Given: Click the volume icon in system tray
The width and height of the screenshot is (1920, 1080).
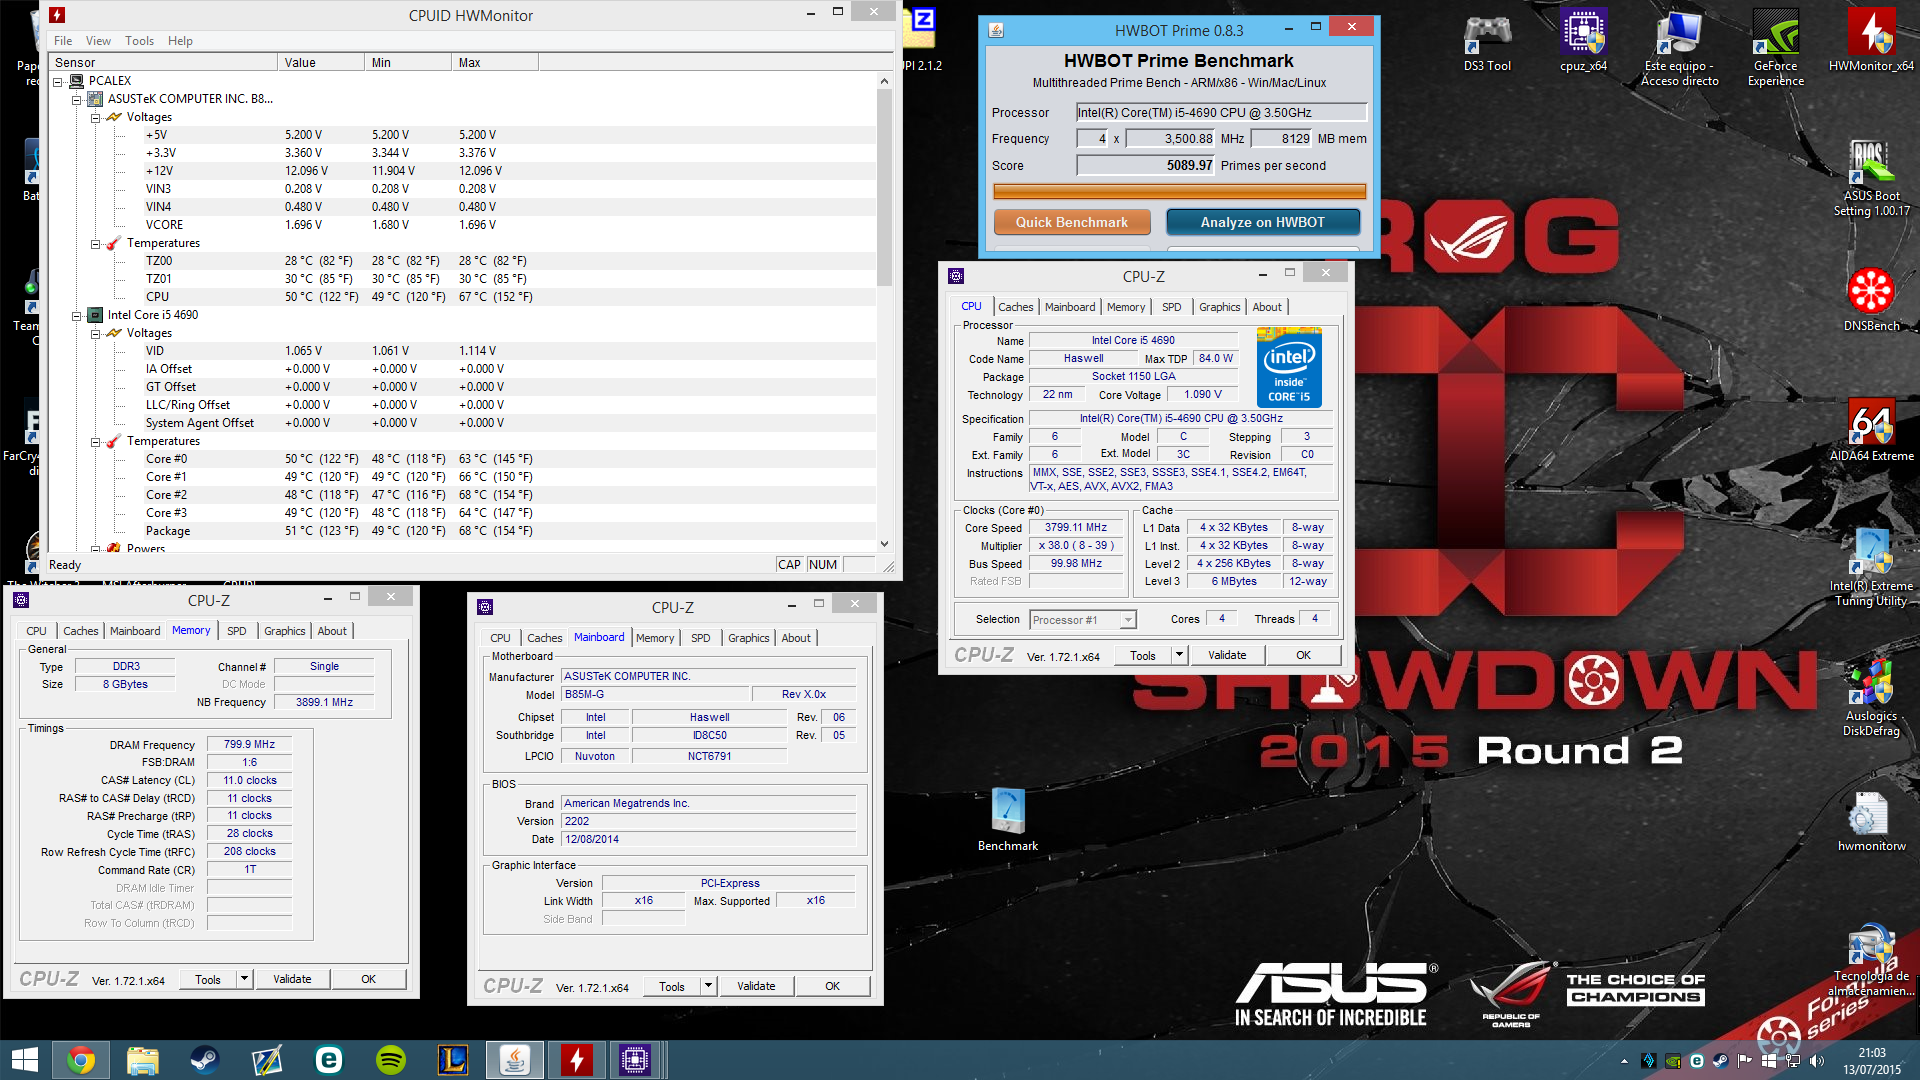Looking at the screenshot, I should point(1817,1061).
